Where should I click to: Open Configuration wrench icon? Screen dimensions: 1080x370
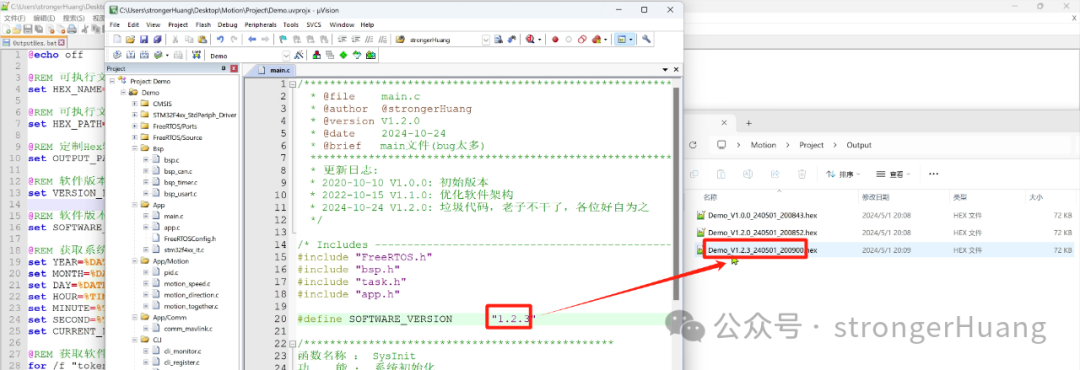646,39
